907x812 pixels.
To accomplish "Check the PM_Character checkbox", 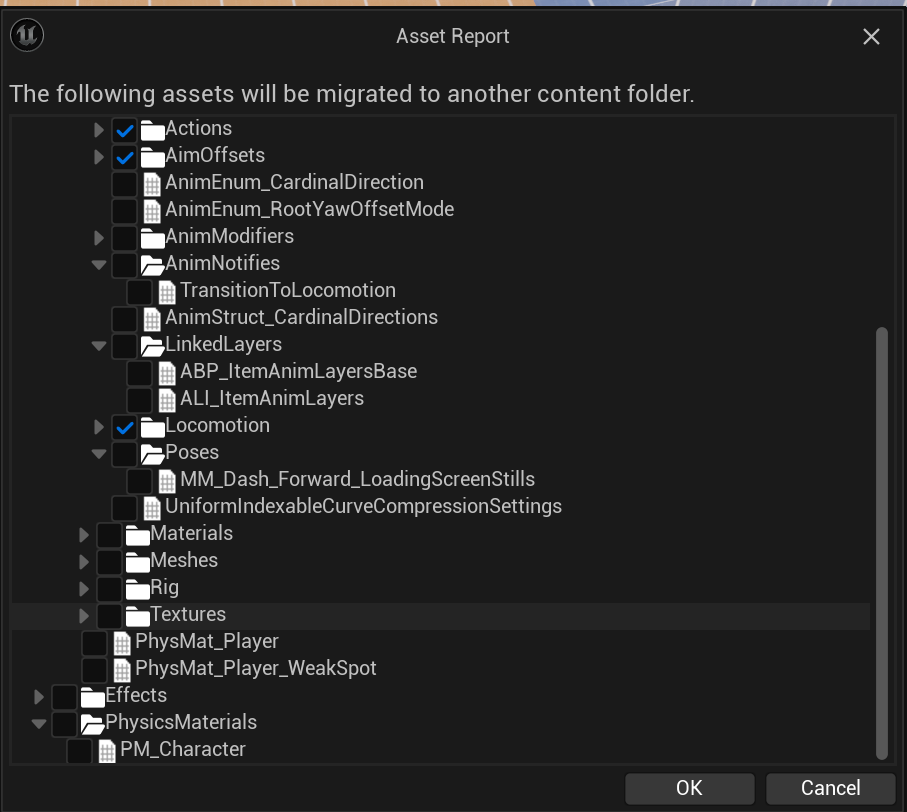I will pos(79,751).
